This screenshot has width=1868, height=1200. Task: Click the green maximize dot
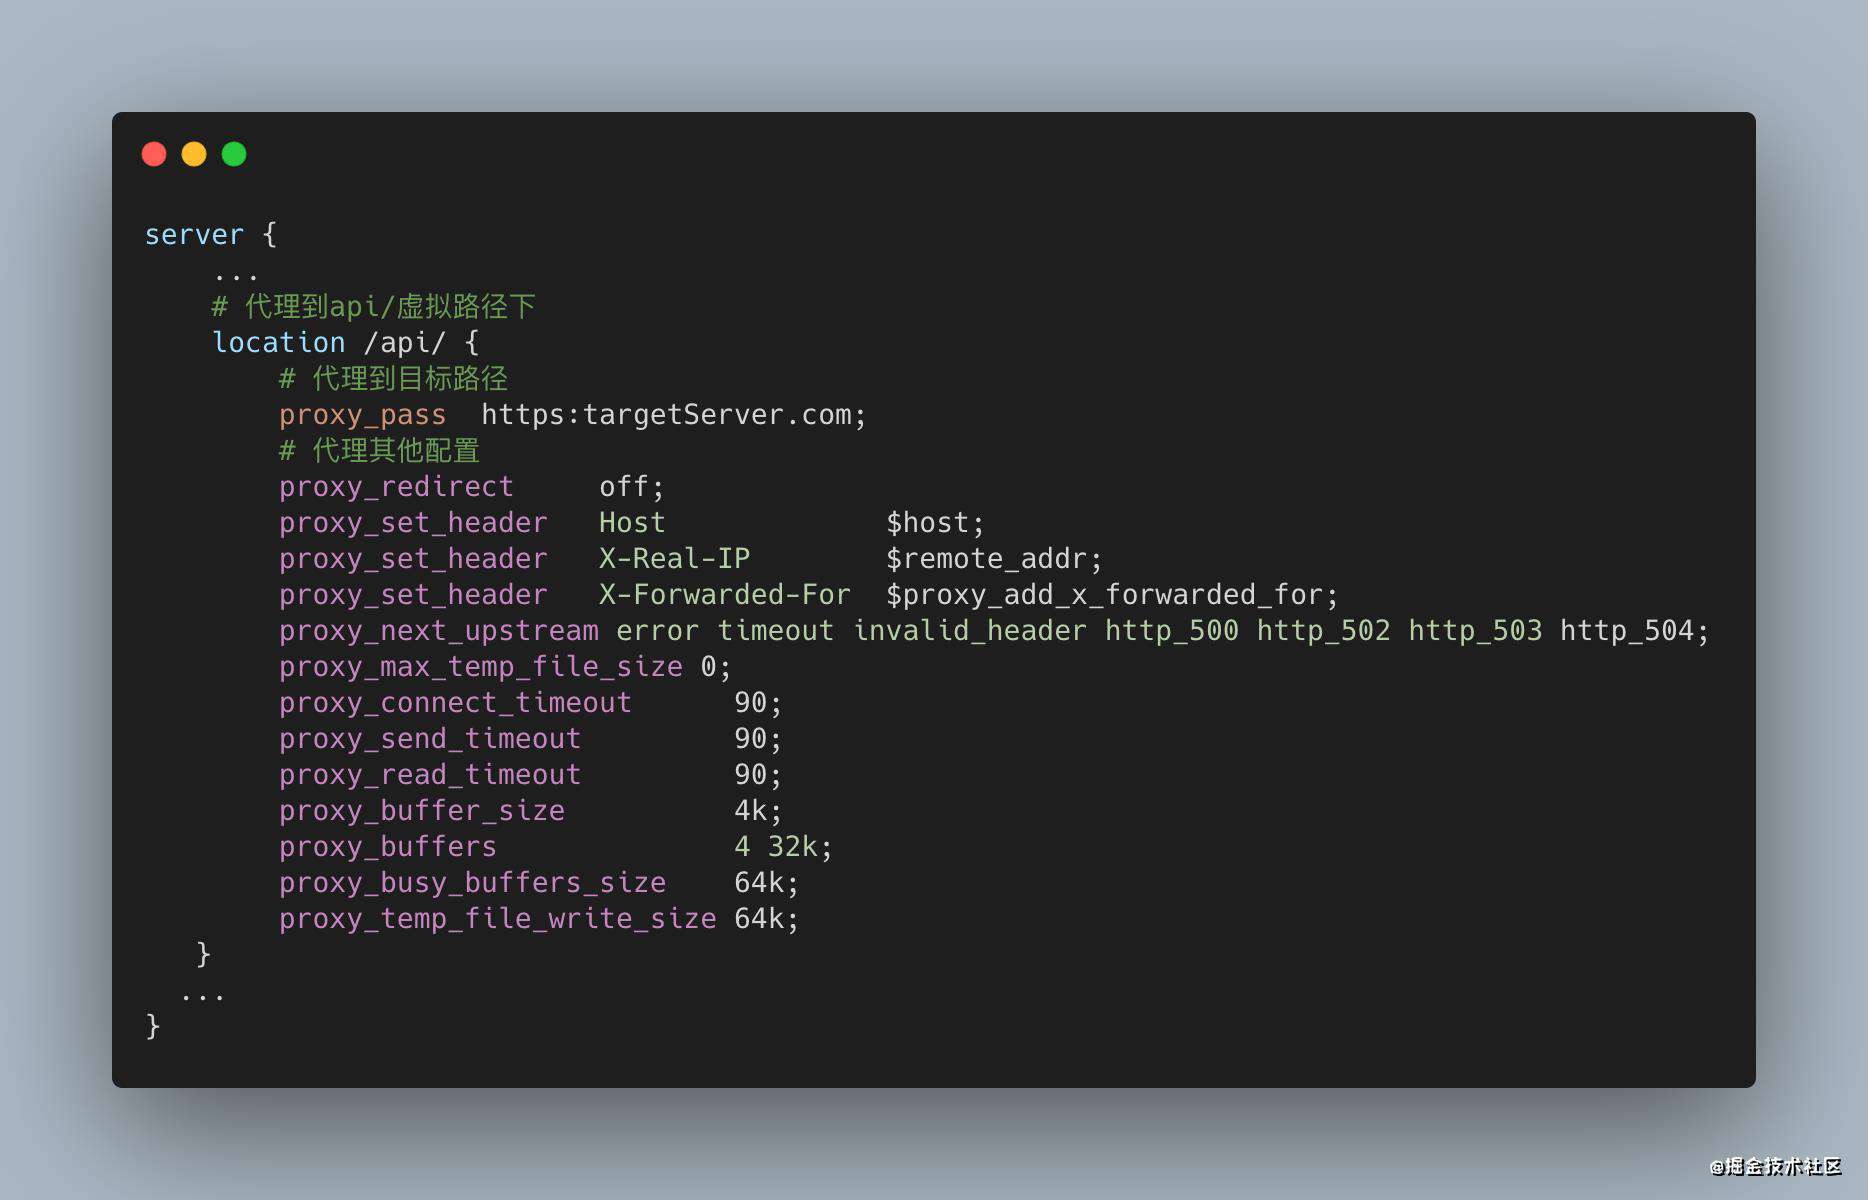[x=234, y=154]
